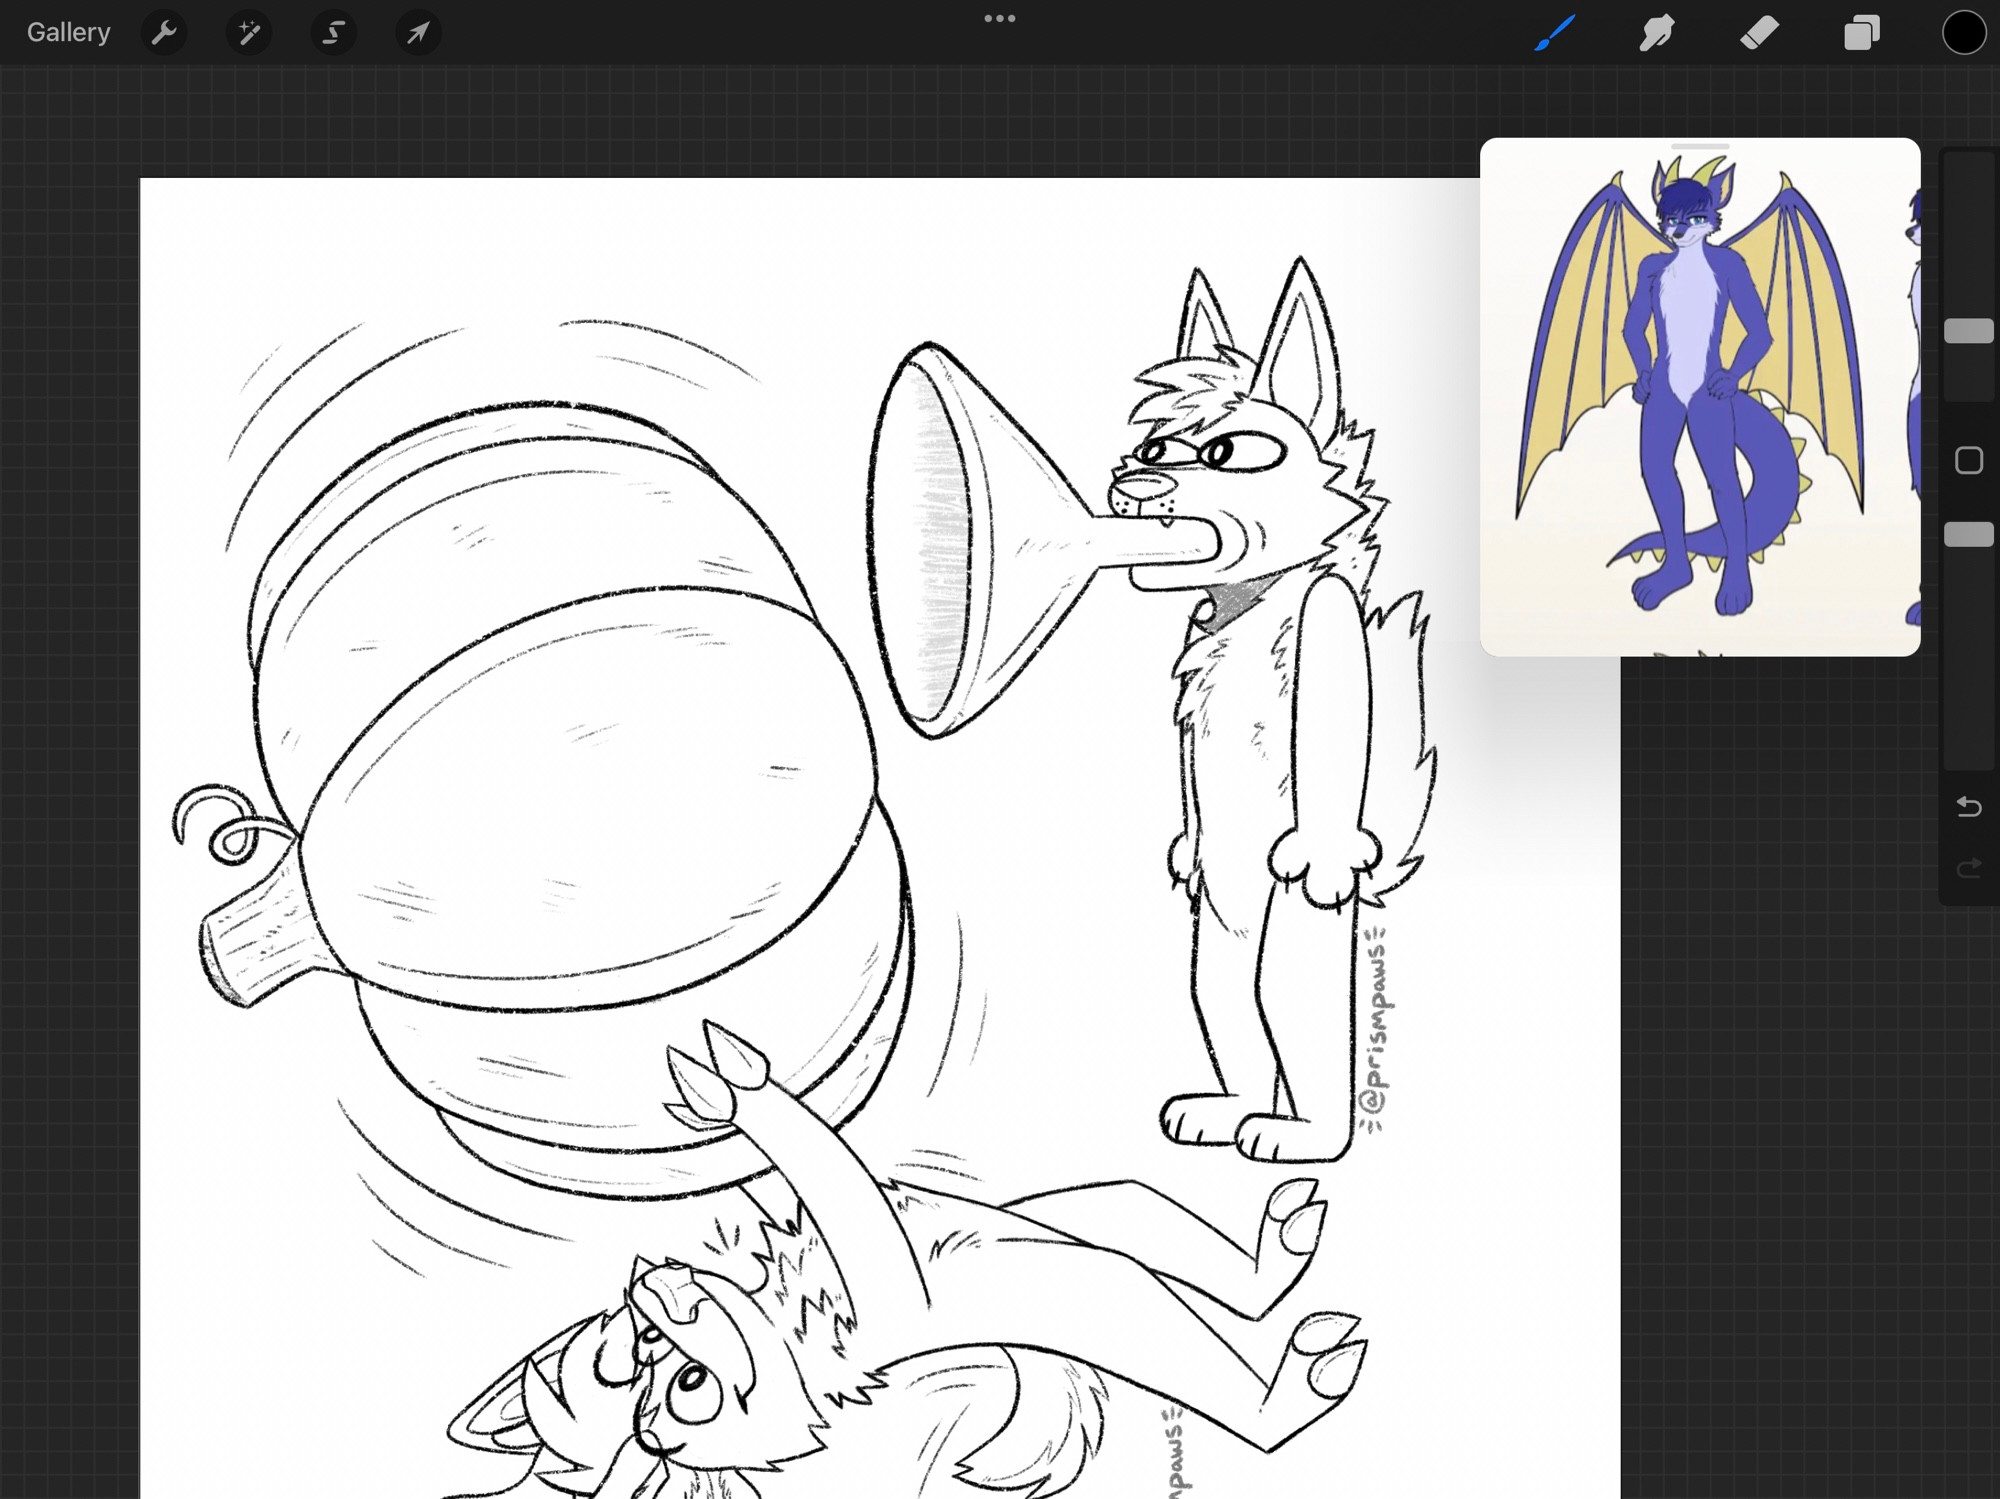Open the Gallery view
Image resolution: width=2000 pixels, height=1499 pixels.
68,32
